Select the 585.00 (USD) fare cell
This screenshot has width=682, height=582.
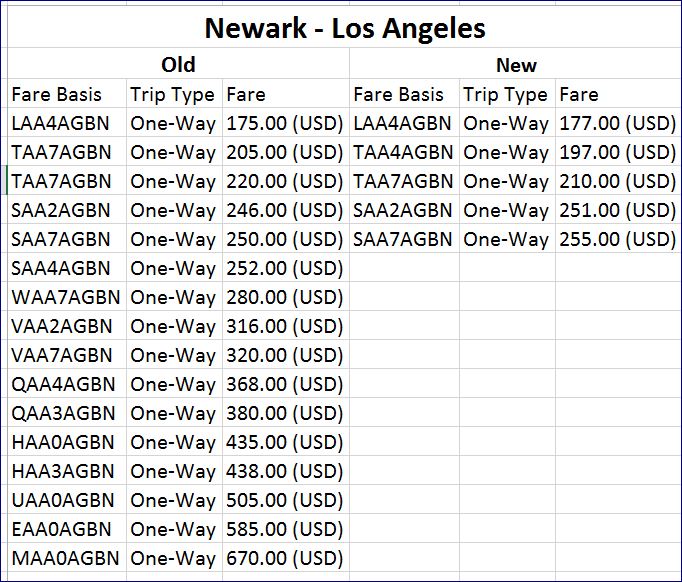point(285,530)
